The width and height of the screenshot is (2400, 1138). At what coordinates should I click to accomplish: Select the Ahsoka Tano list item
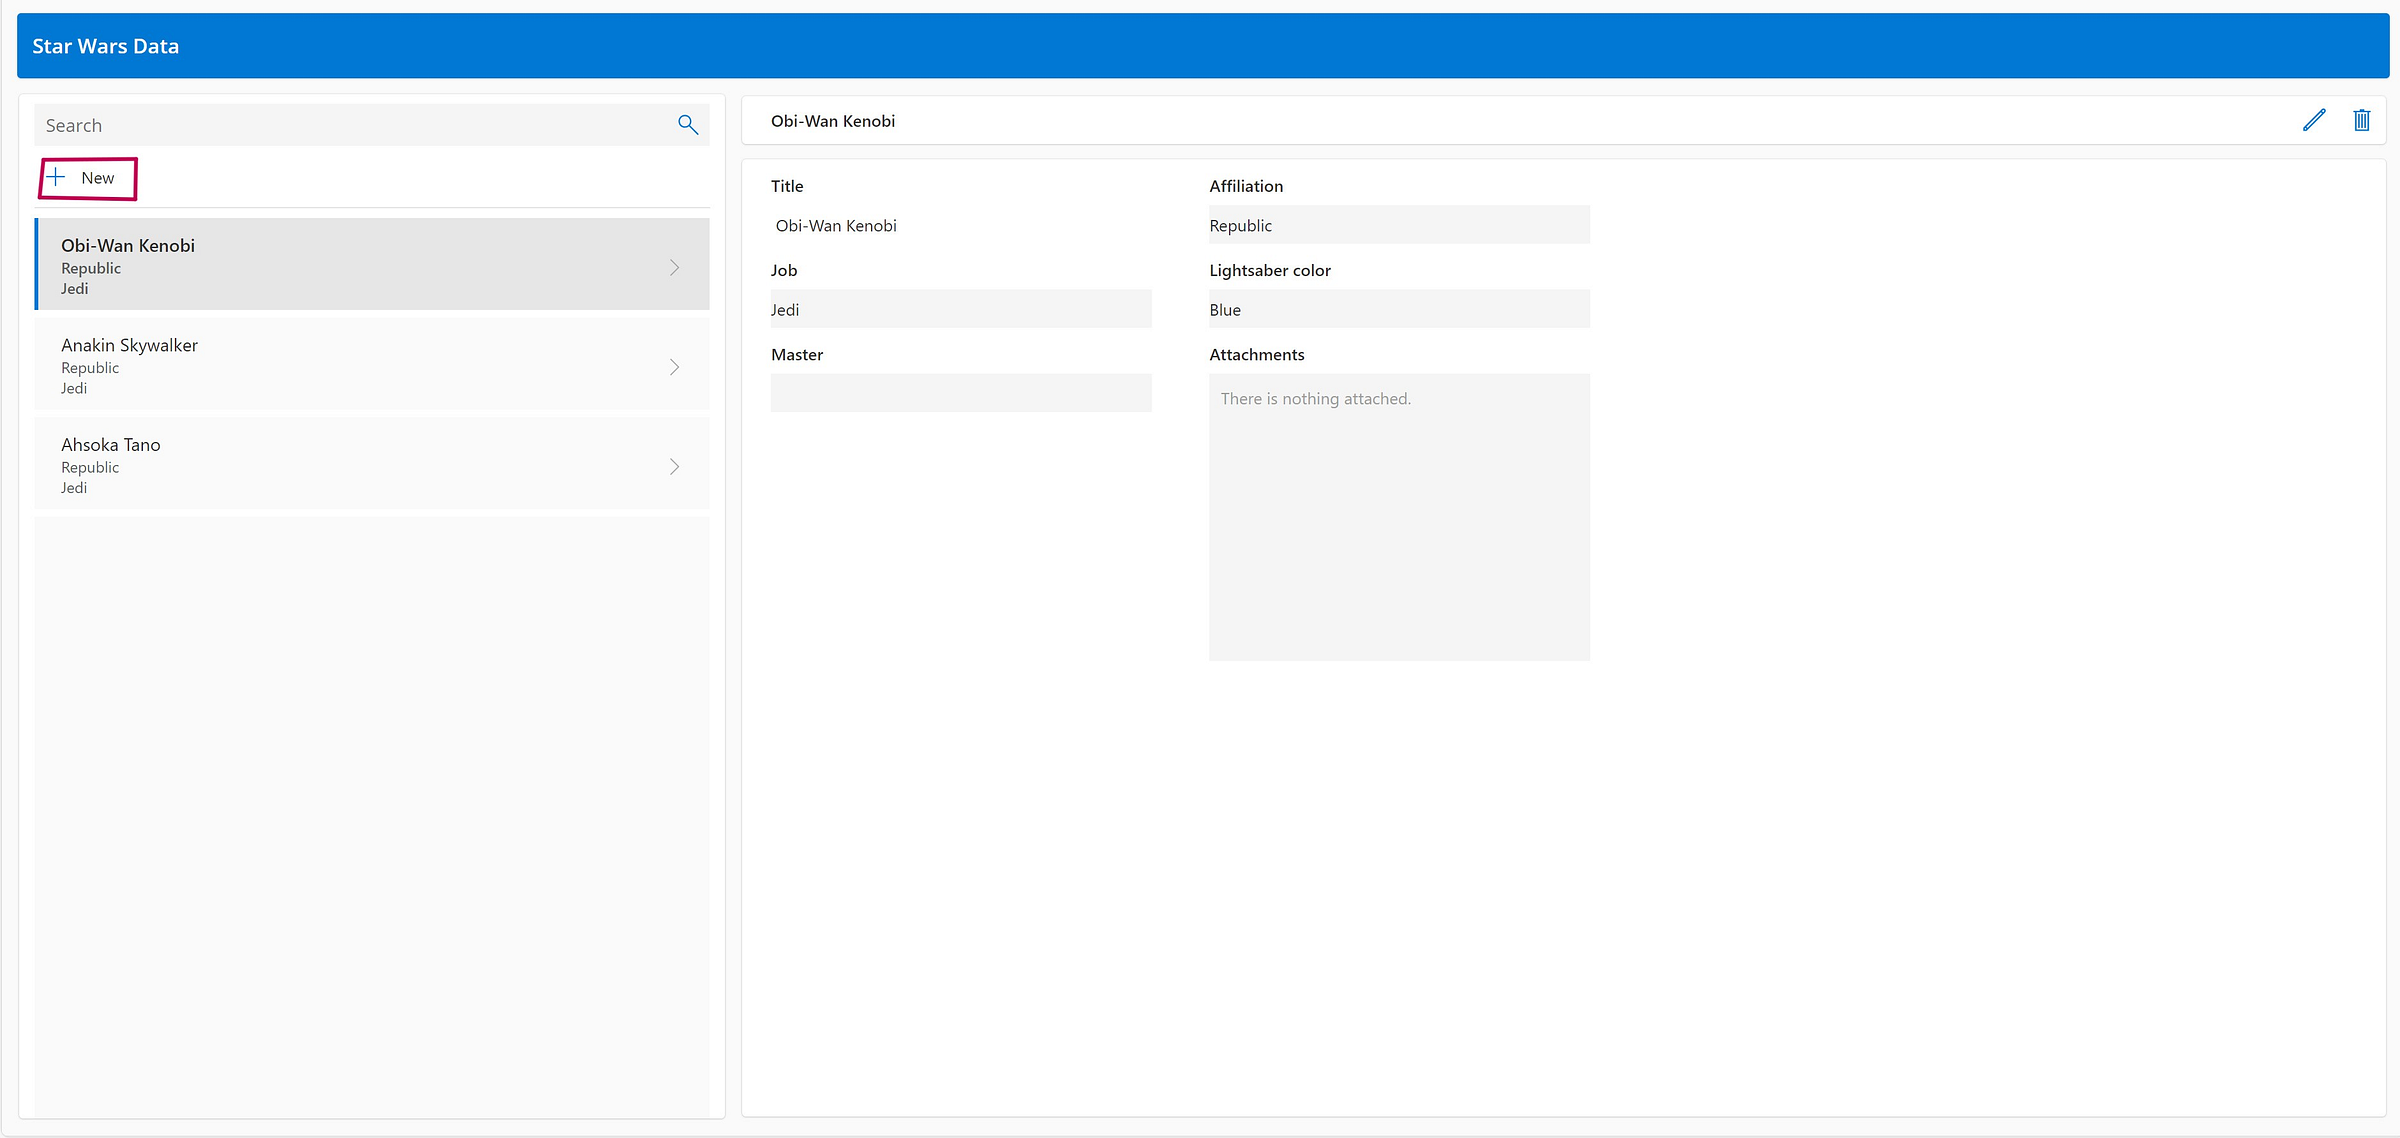tap(372, 464)
